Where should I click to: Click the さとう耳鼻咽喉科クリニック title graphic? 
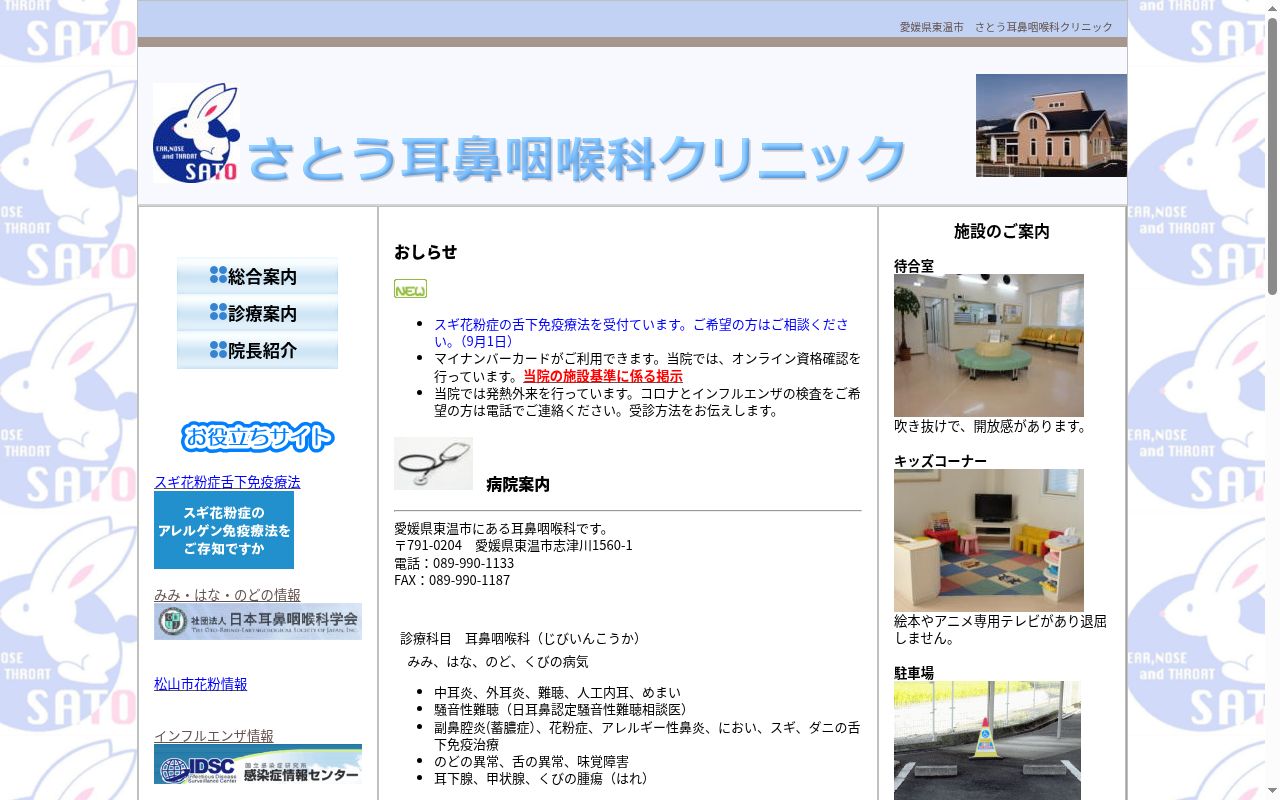click(577, 158)
